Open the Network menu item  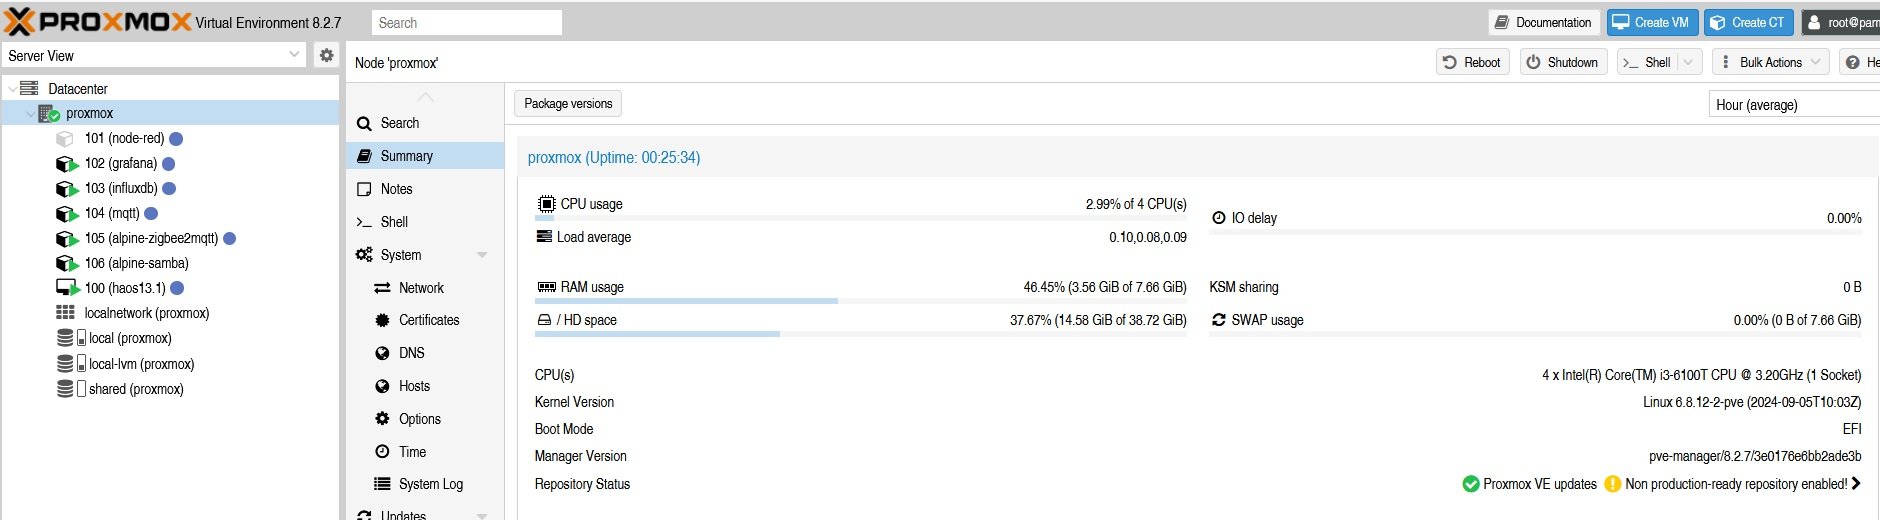421,288
